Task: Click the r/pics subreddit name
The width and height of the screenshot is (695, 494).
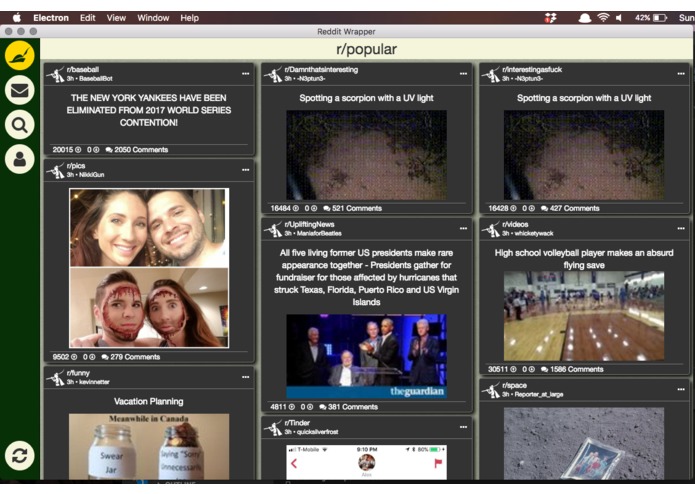Action: point(76,166)
